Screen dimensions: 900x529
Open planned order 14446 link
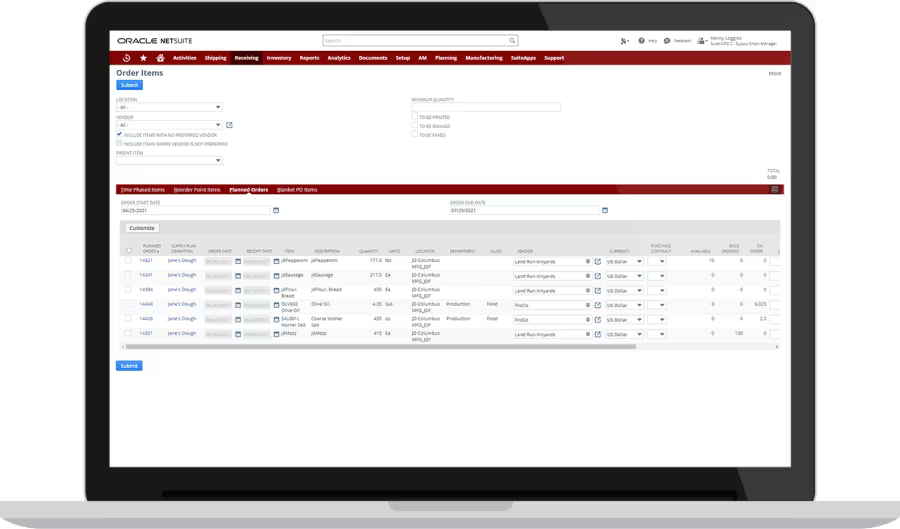pos(146,303)
